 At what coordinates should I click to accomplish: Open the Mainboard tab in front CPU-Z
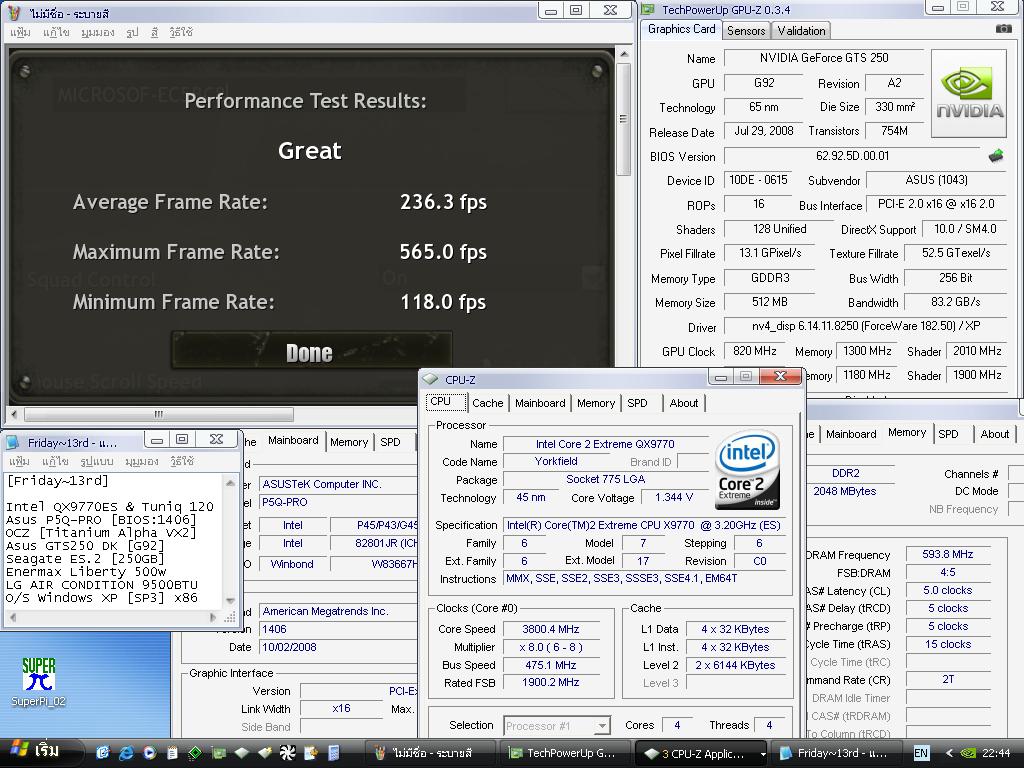click(540, 403)
